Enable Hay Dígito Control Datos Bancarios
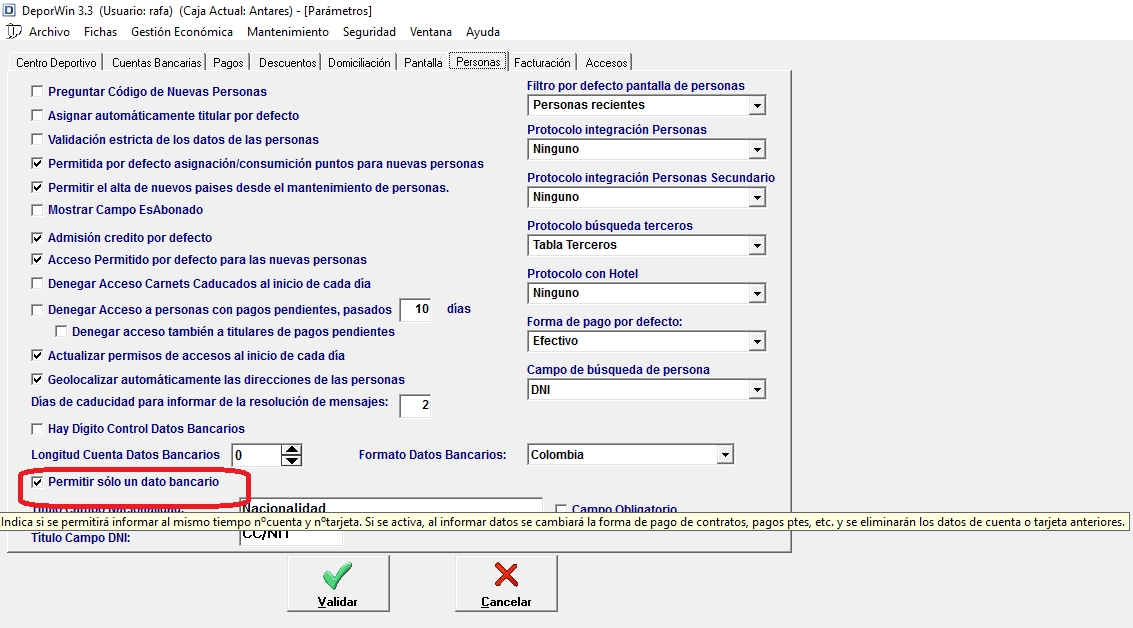1133x628 pixels. coord(37,429)
